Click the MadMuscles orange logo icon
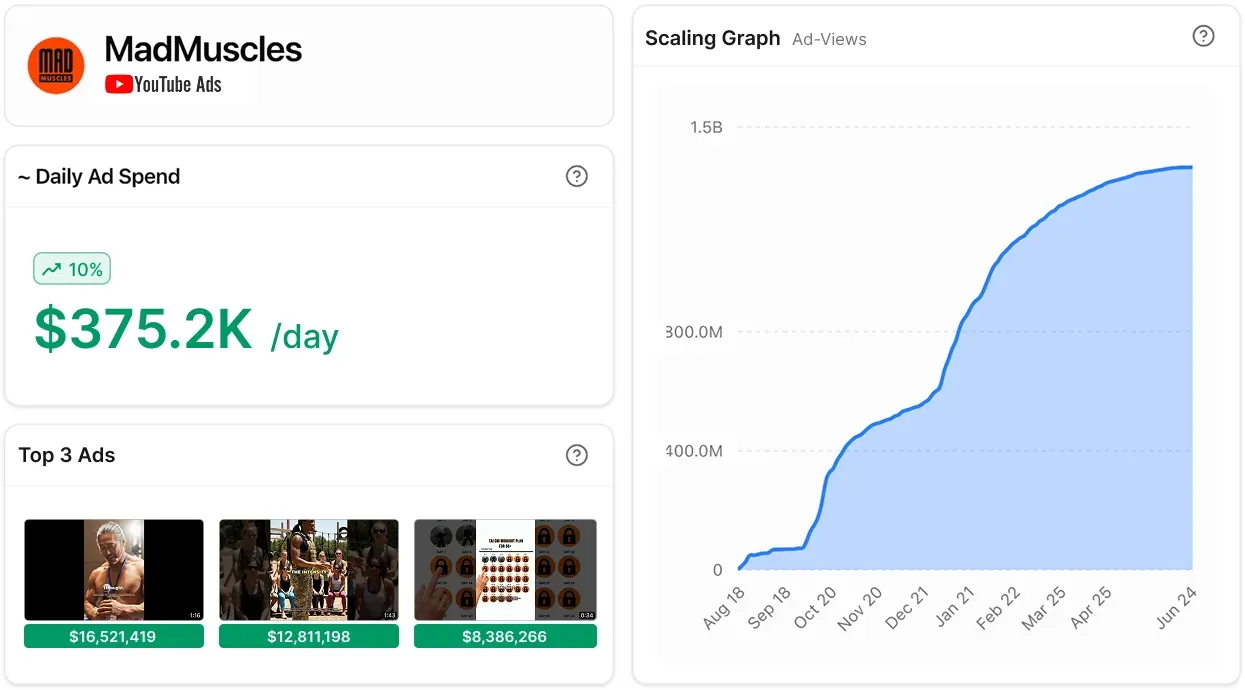 pos(56,66)
